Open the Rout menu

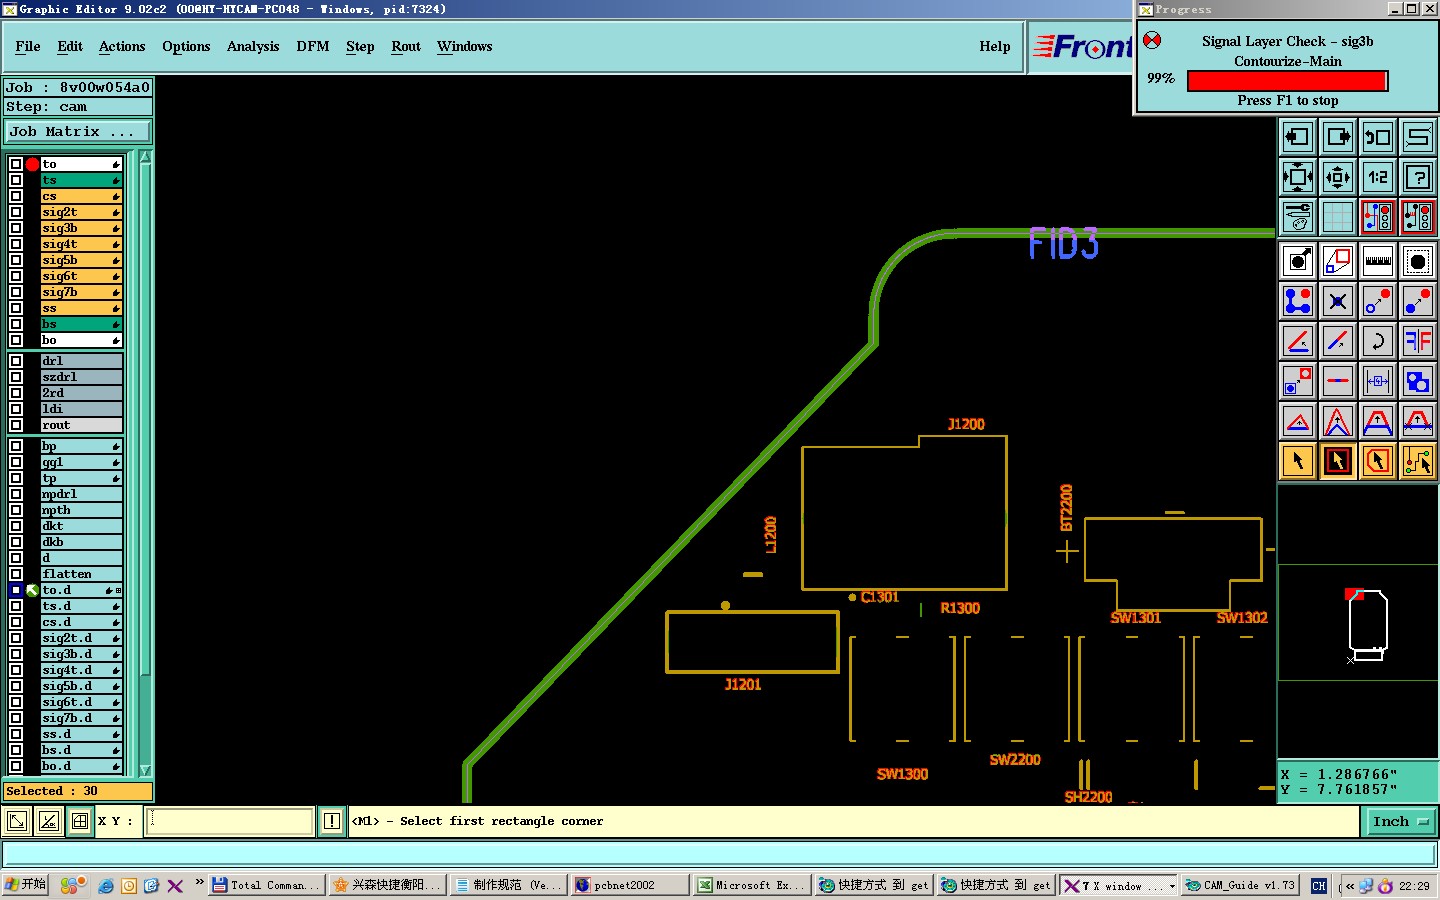point(406,47)
